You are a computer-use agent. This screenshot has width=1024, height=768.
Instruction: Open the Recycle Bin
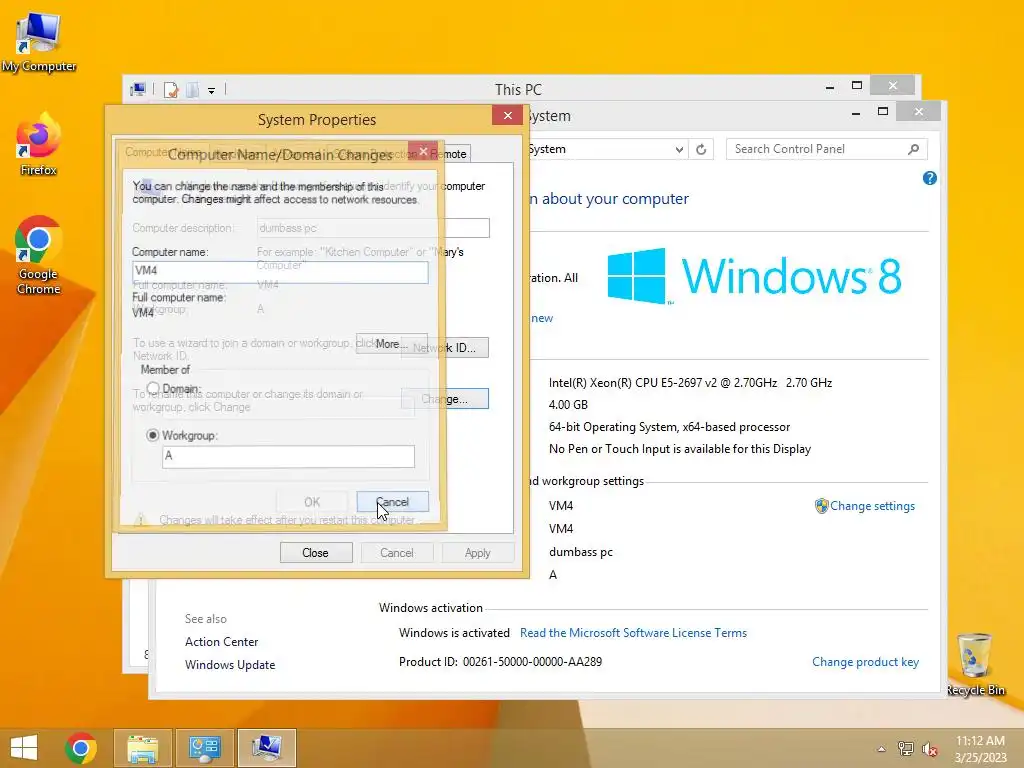click(975, 664)
